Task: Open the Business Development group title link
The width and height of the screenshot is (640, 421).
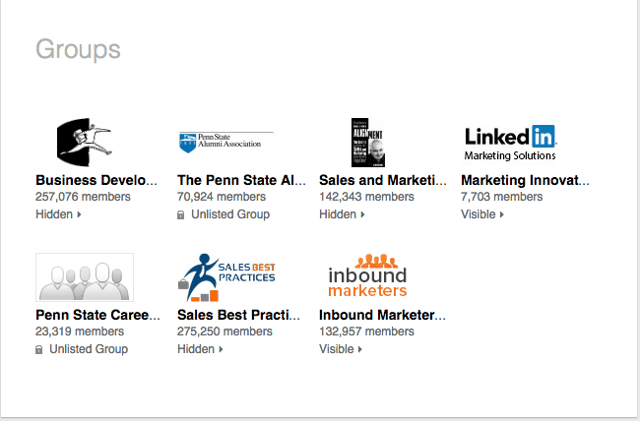Action: pos(97,181)
